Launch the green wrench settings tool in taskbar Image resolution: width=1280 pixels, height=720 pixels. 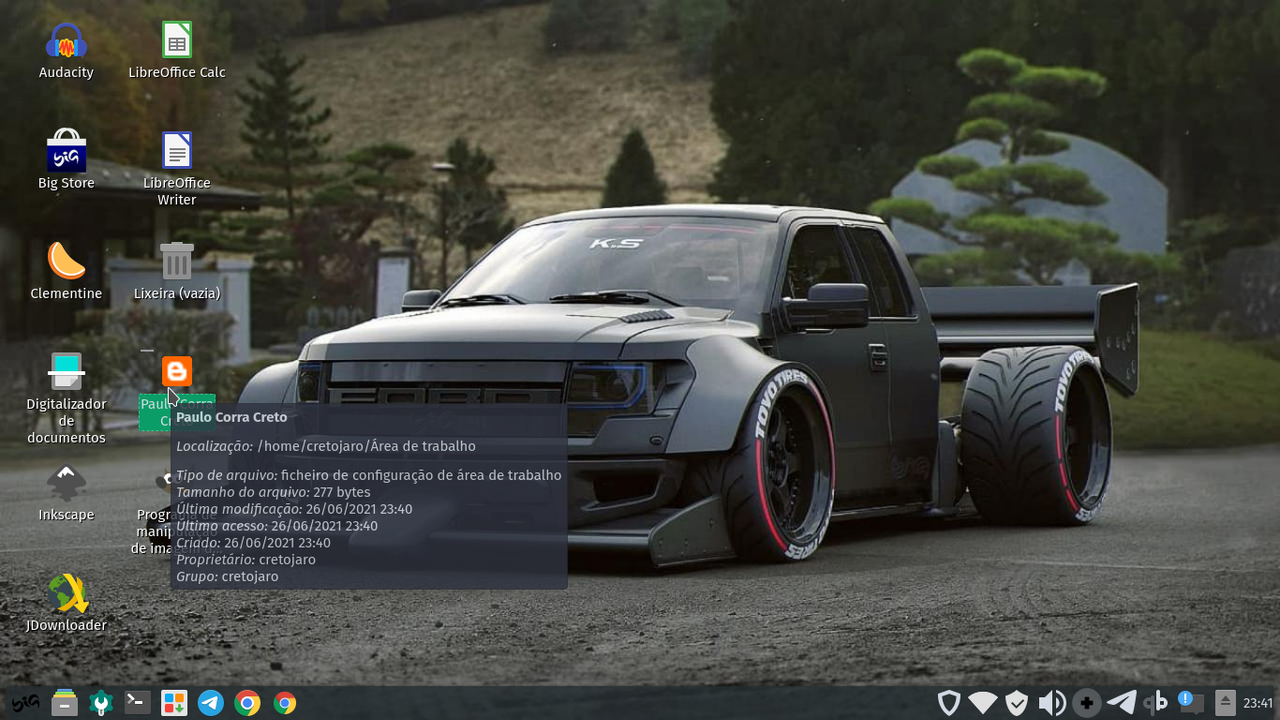[101, 703]
